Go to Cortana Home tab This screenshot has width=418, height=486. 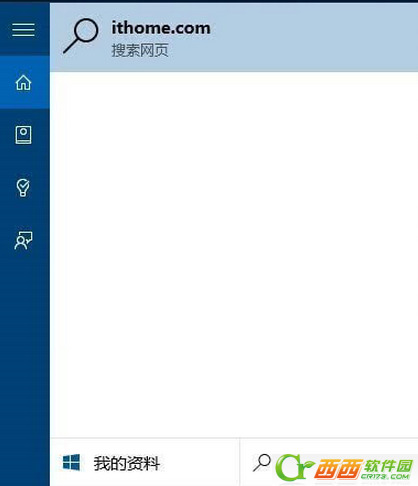tap(23, 82)
